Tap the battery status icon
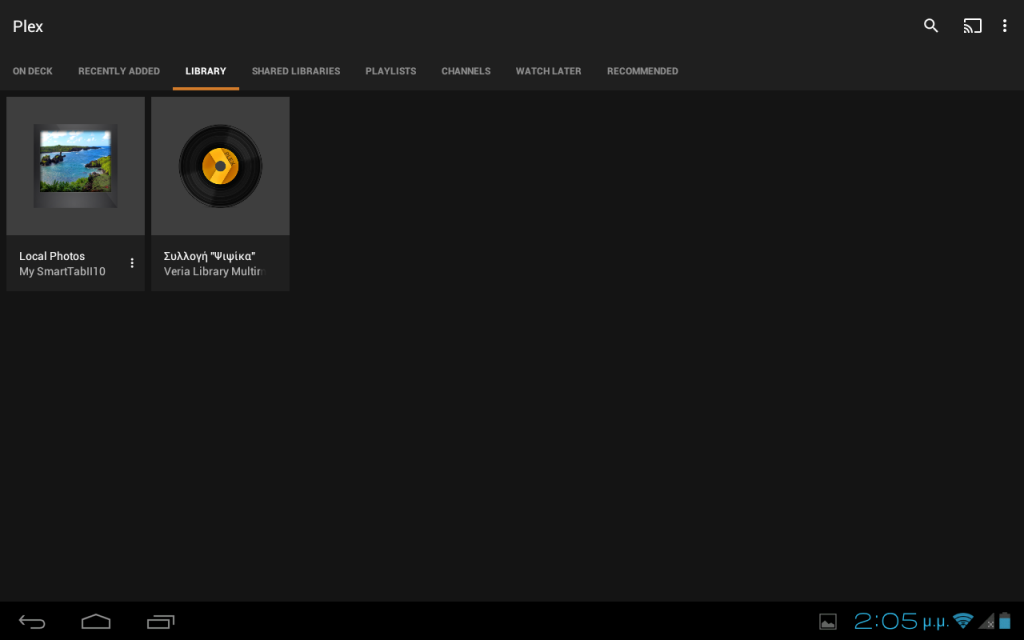This screenshot has height=640, width=1024. coord(1005,621)
